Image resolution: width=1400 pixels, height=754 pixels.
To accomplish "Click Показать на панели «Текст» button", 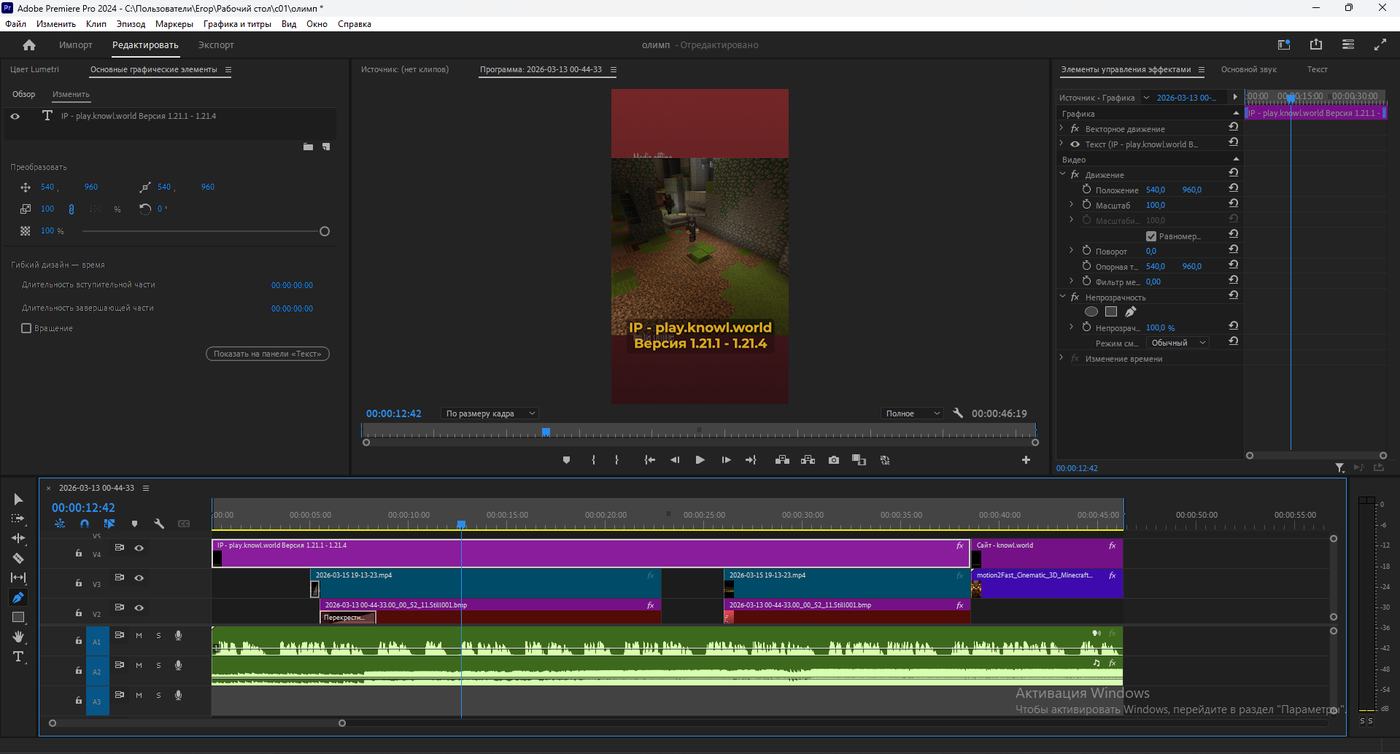I will 267,354.
